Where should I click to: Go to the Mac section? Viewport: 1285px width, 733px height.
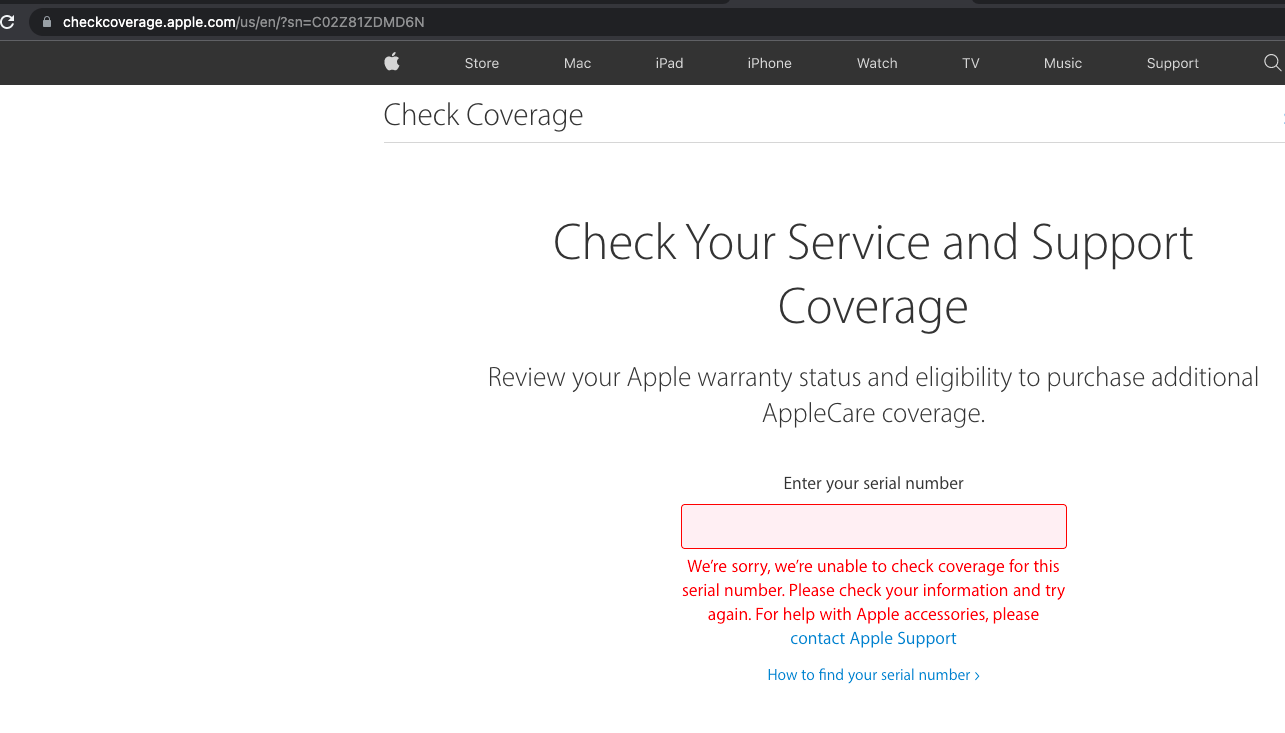pos(577,63)
